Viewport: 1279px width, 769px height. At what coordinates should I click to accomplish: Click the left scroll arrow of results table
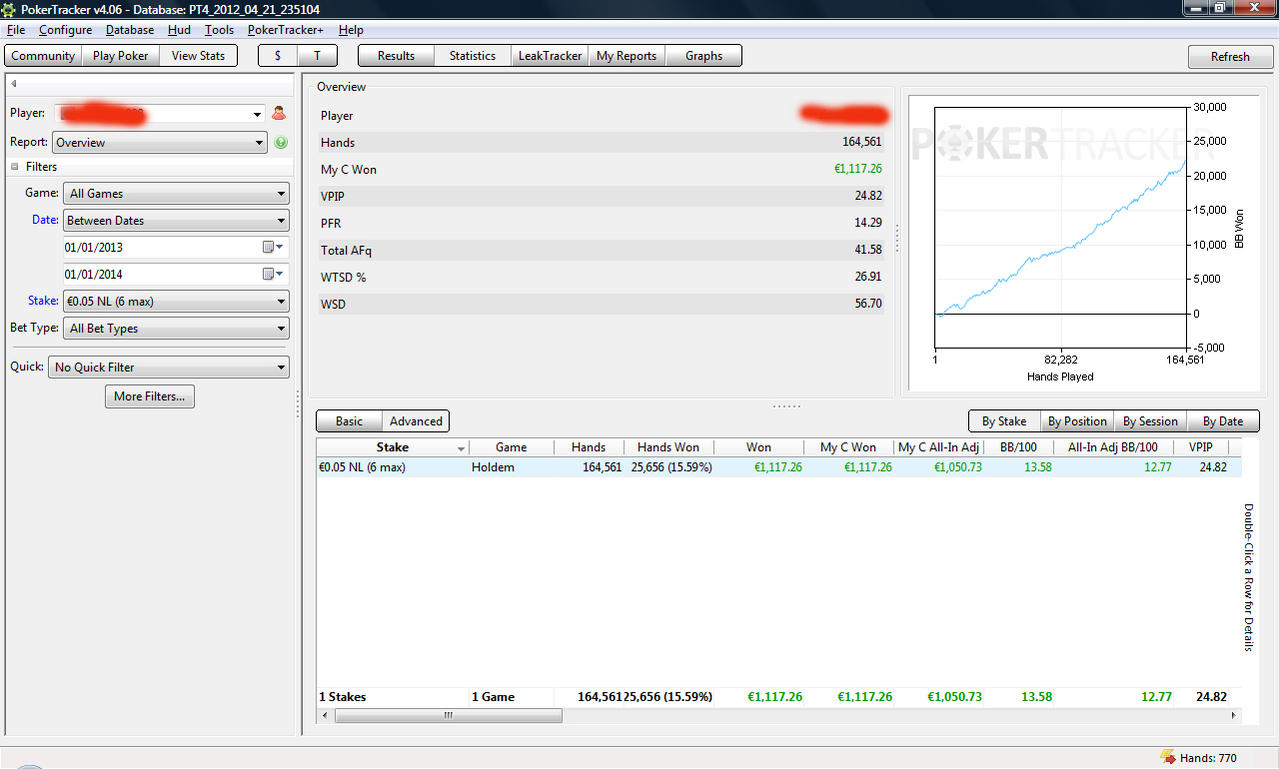[x=324, y=716]
